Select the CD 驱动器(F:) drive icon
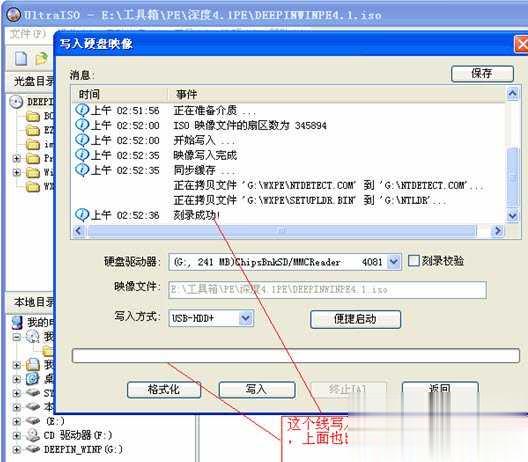 click(33, 435)
